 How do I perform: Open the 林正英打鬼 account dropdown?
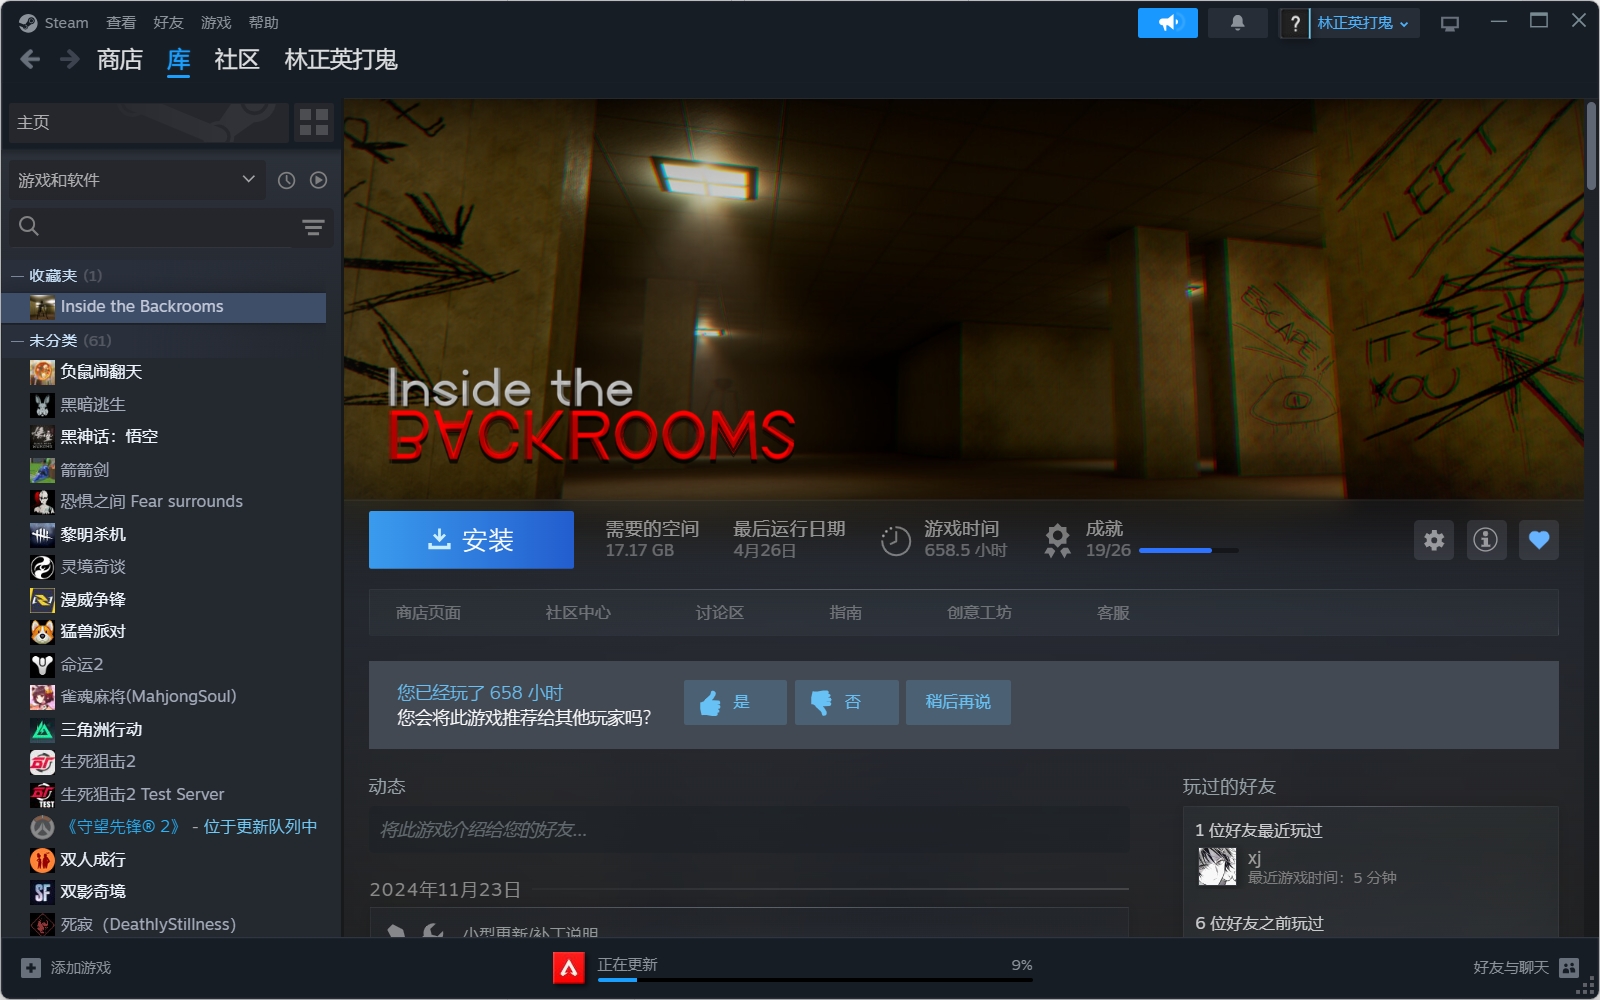(1363, 23)
